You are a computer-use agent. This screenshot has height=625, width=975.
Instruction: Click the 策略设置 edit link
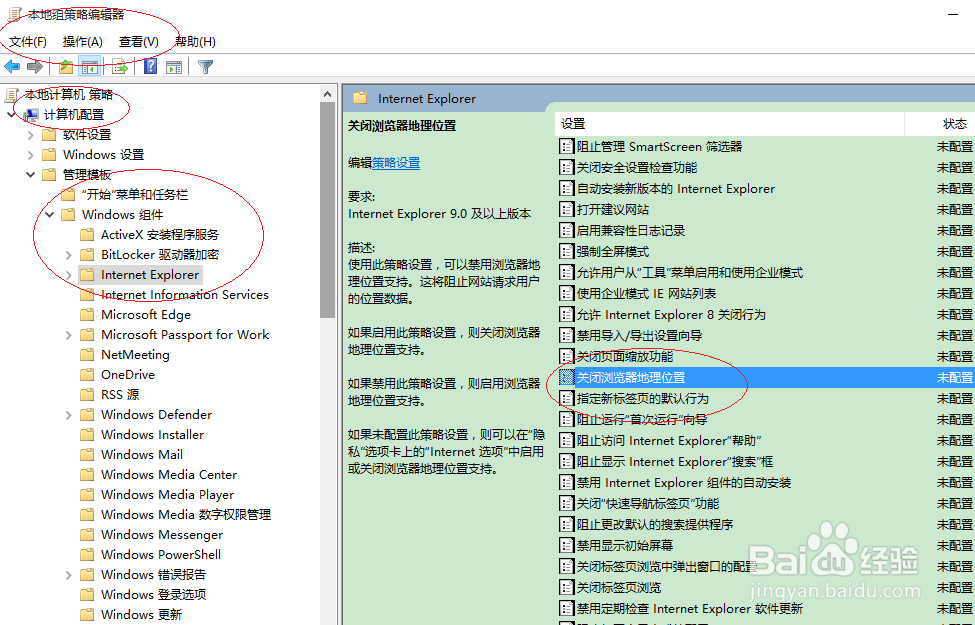point(396,163)
